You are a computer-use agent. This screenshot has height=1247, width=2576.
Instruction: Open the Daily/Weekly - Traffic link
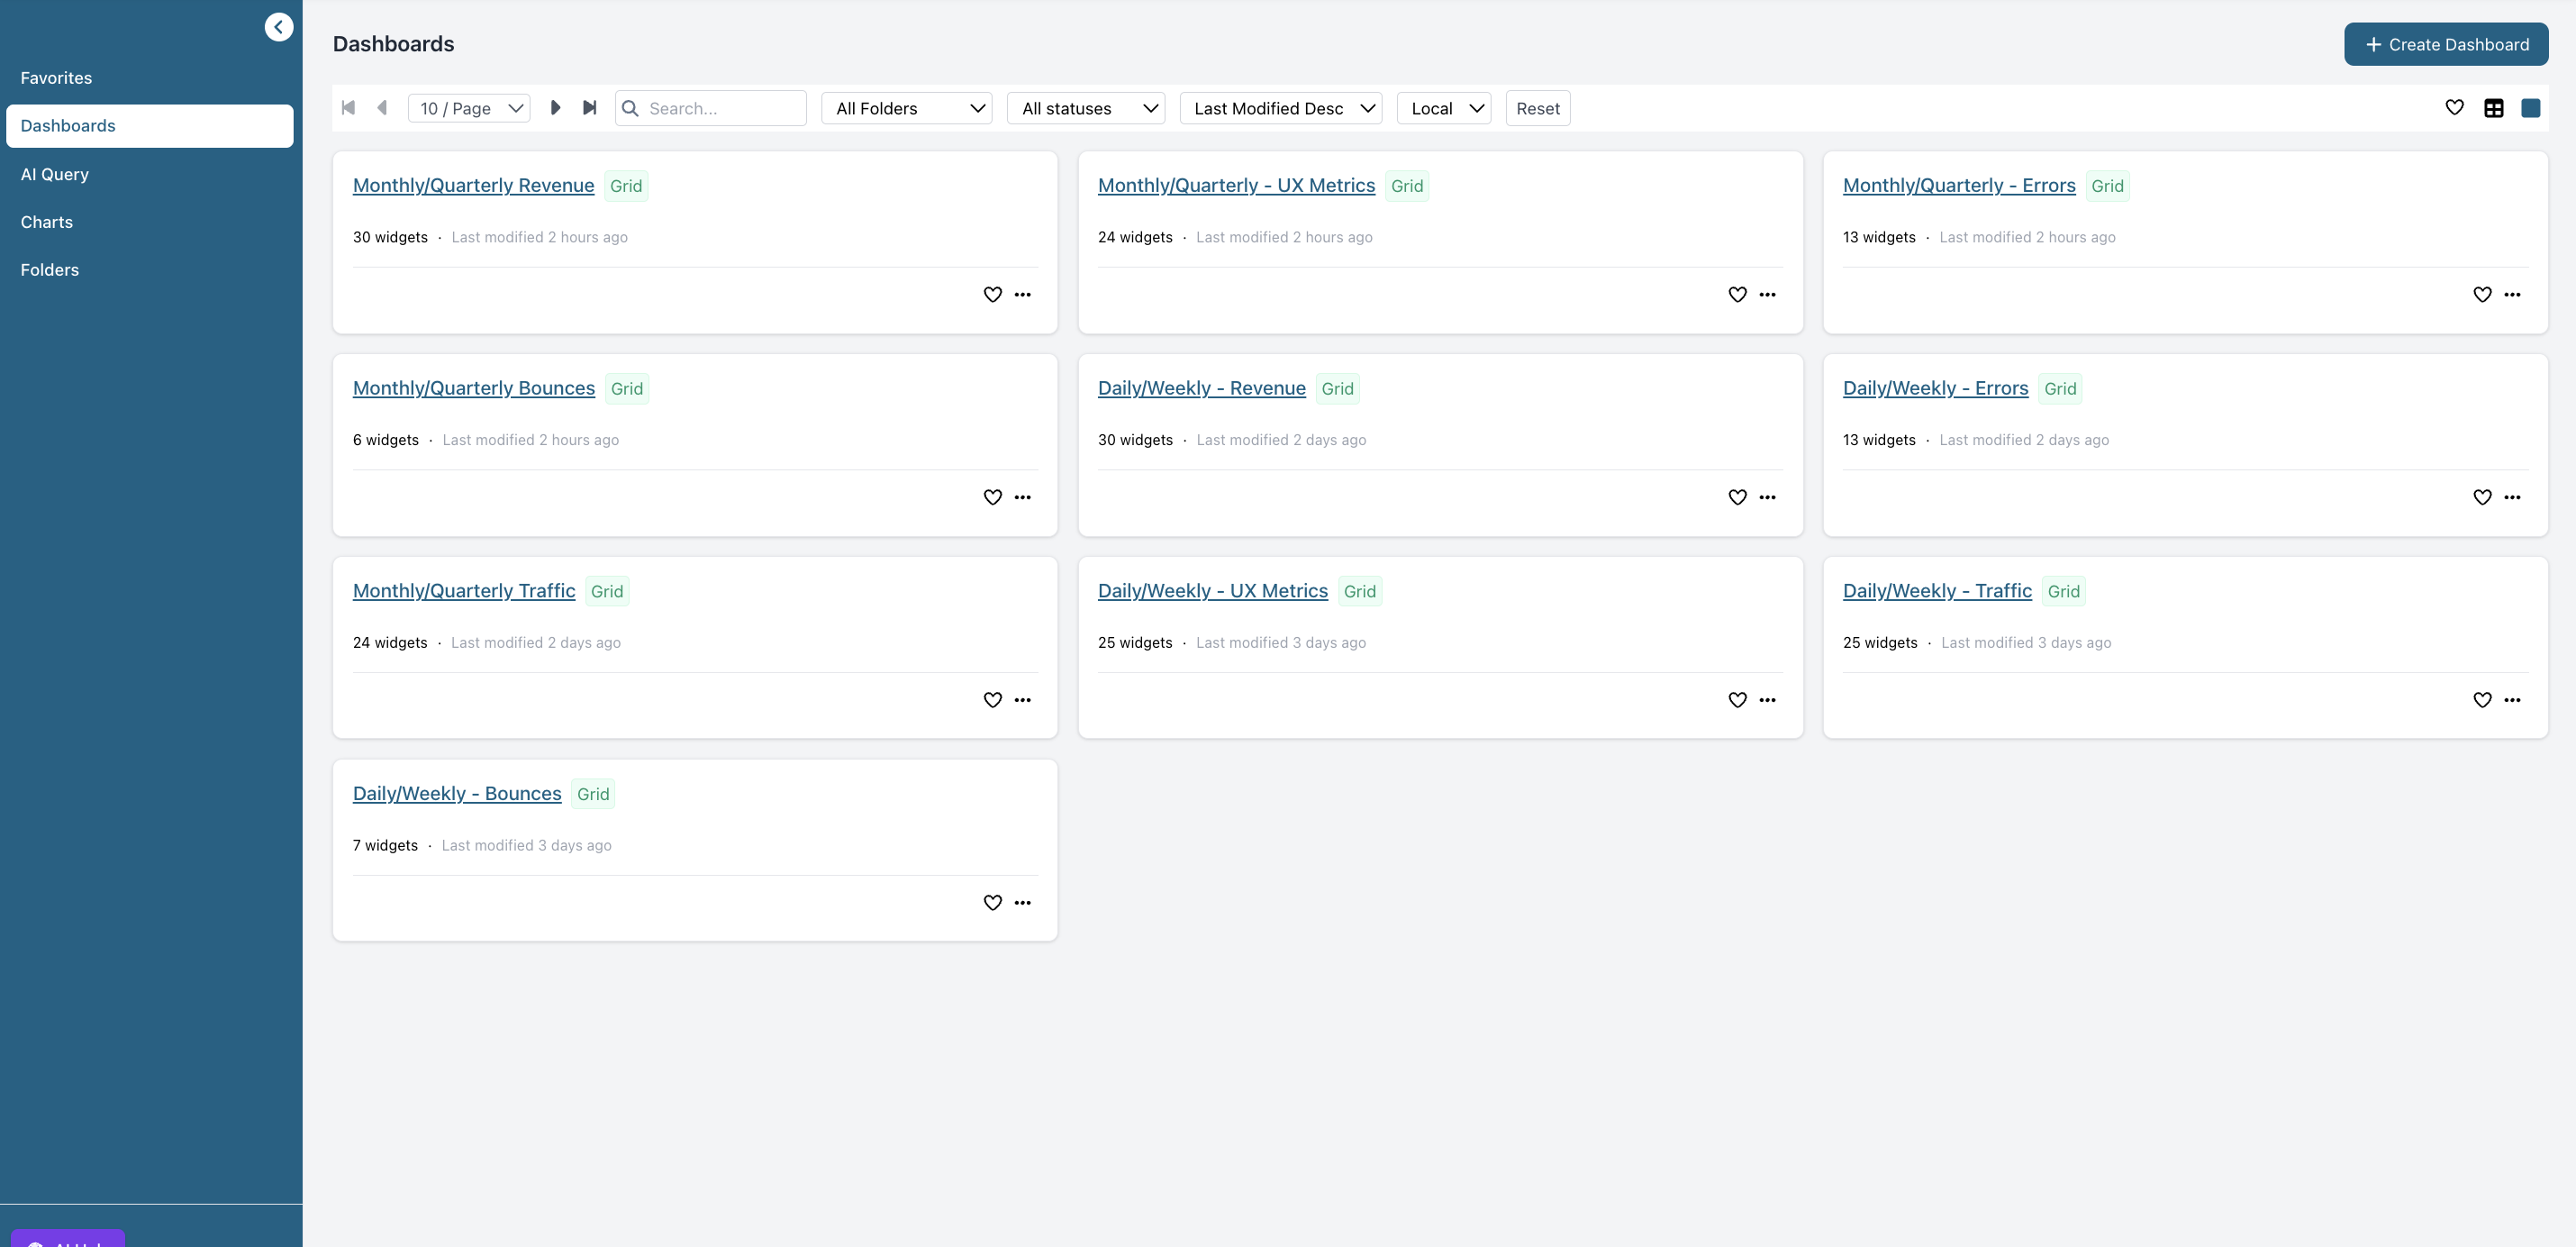pos(1937,591)
